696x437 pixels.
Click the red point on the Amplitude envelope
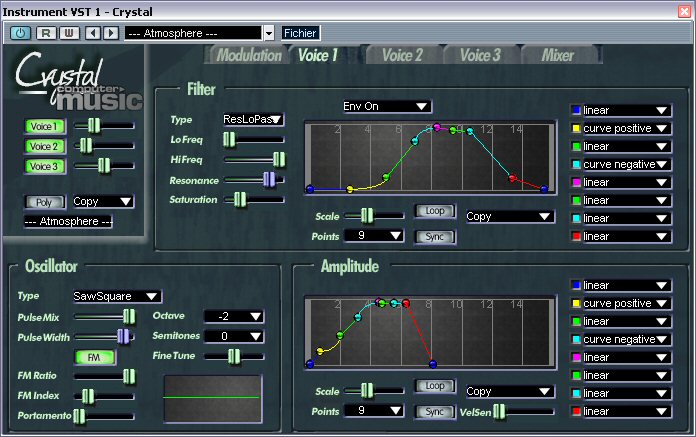pos(406,303)
